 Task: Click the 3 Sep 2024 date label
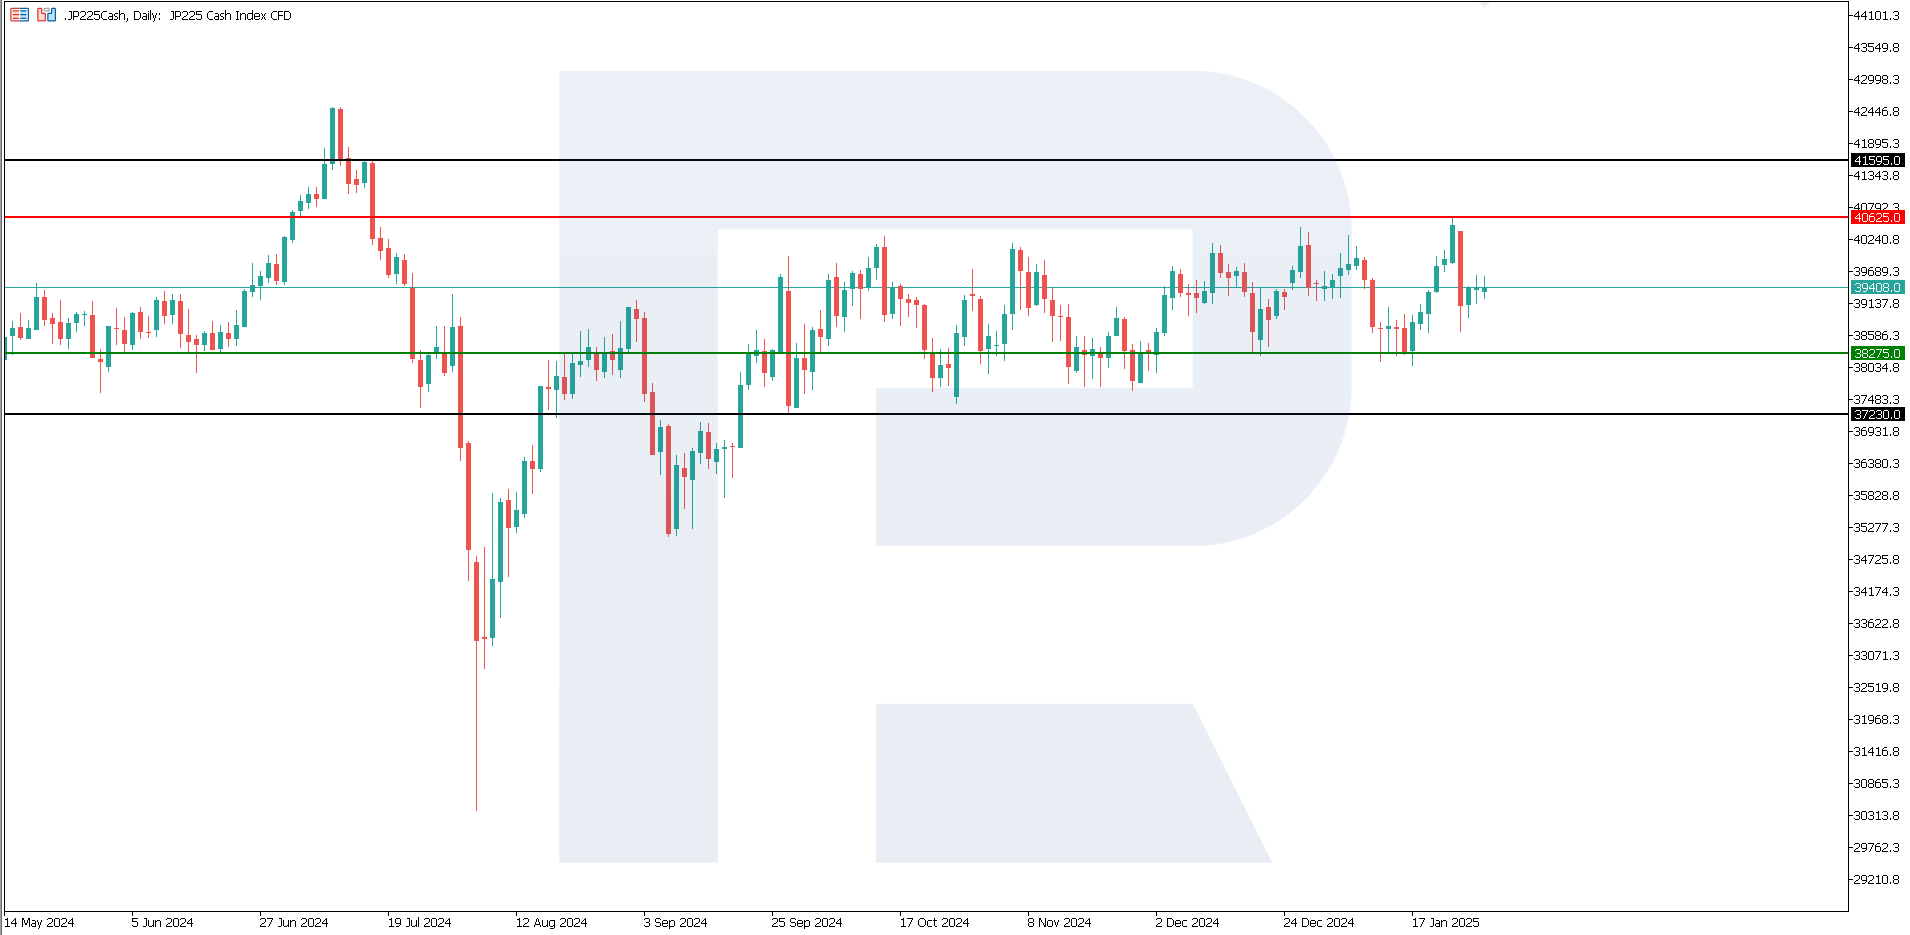[675, 922]
